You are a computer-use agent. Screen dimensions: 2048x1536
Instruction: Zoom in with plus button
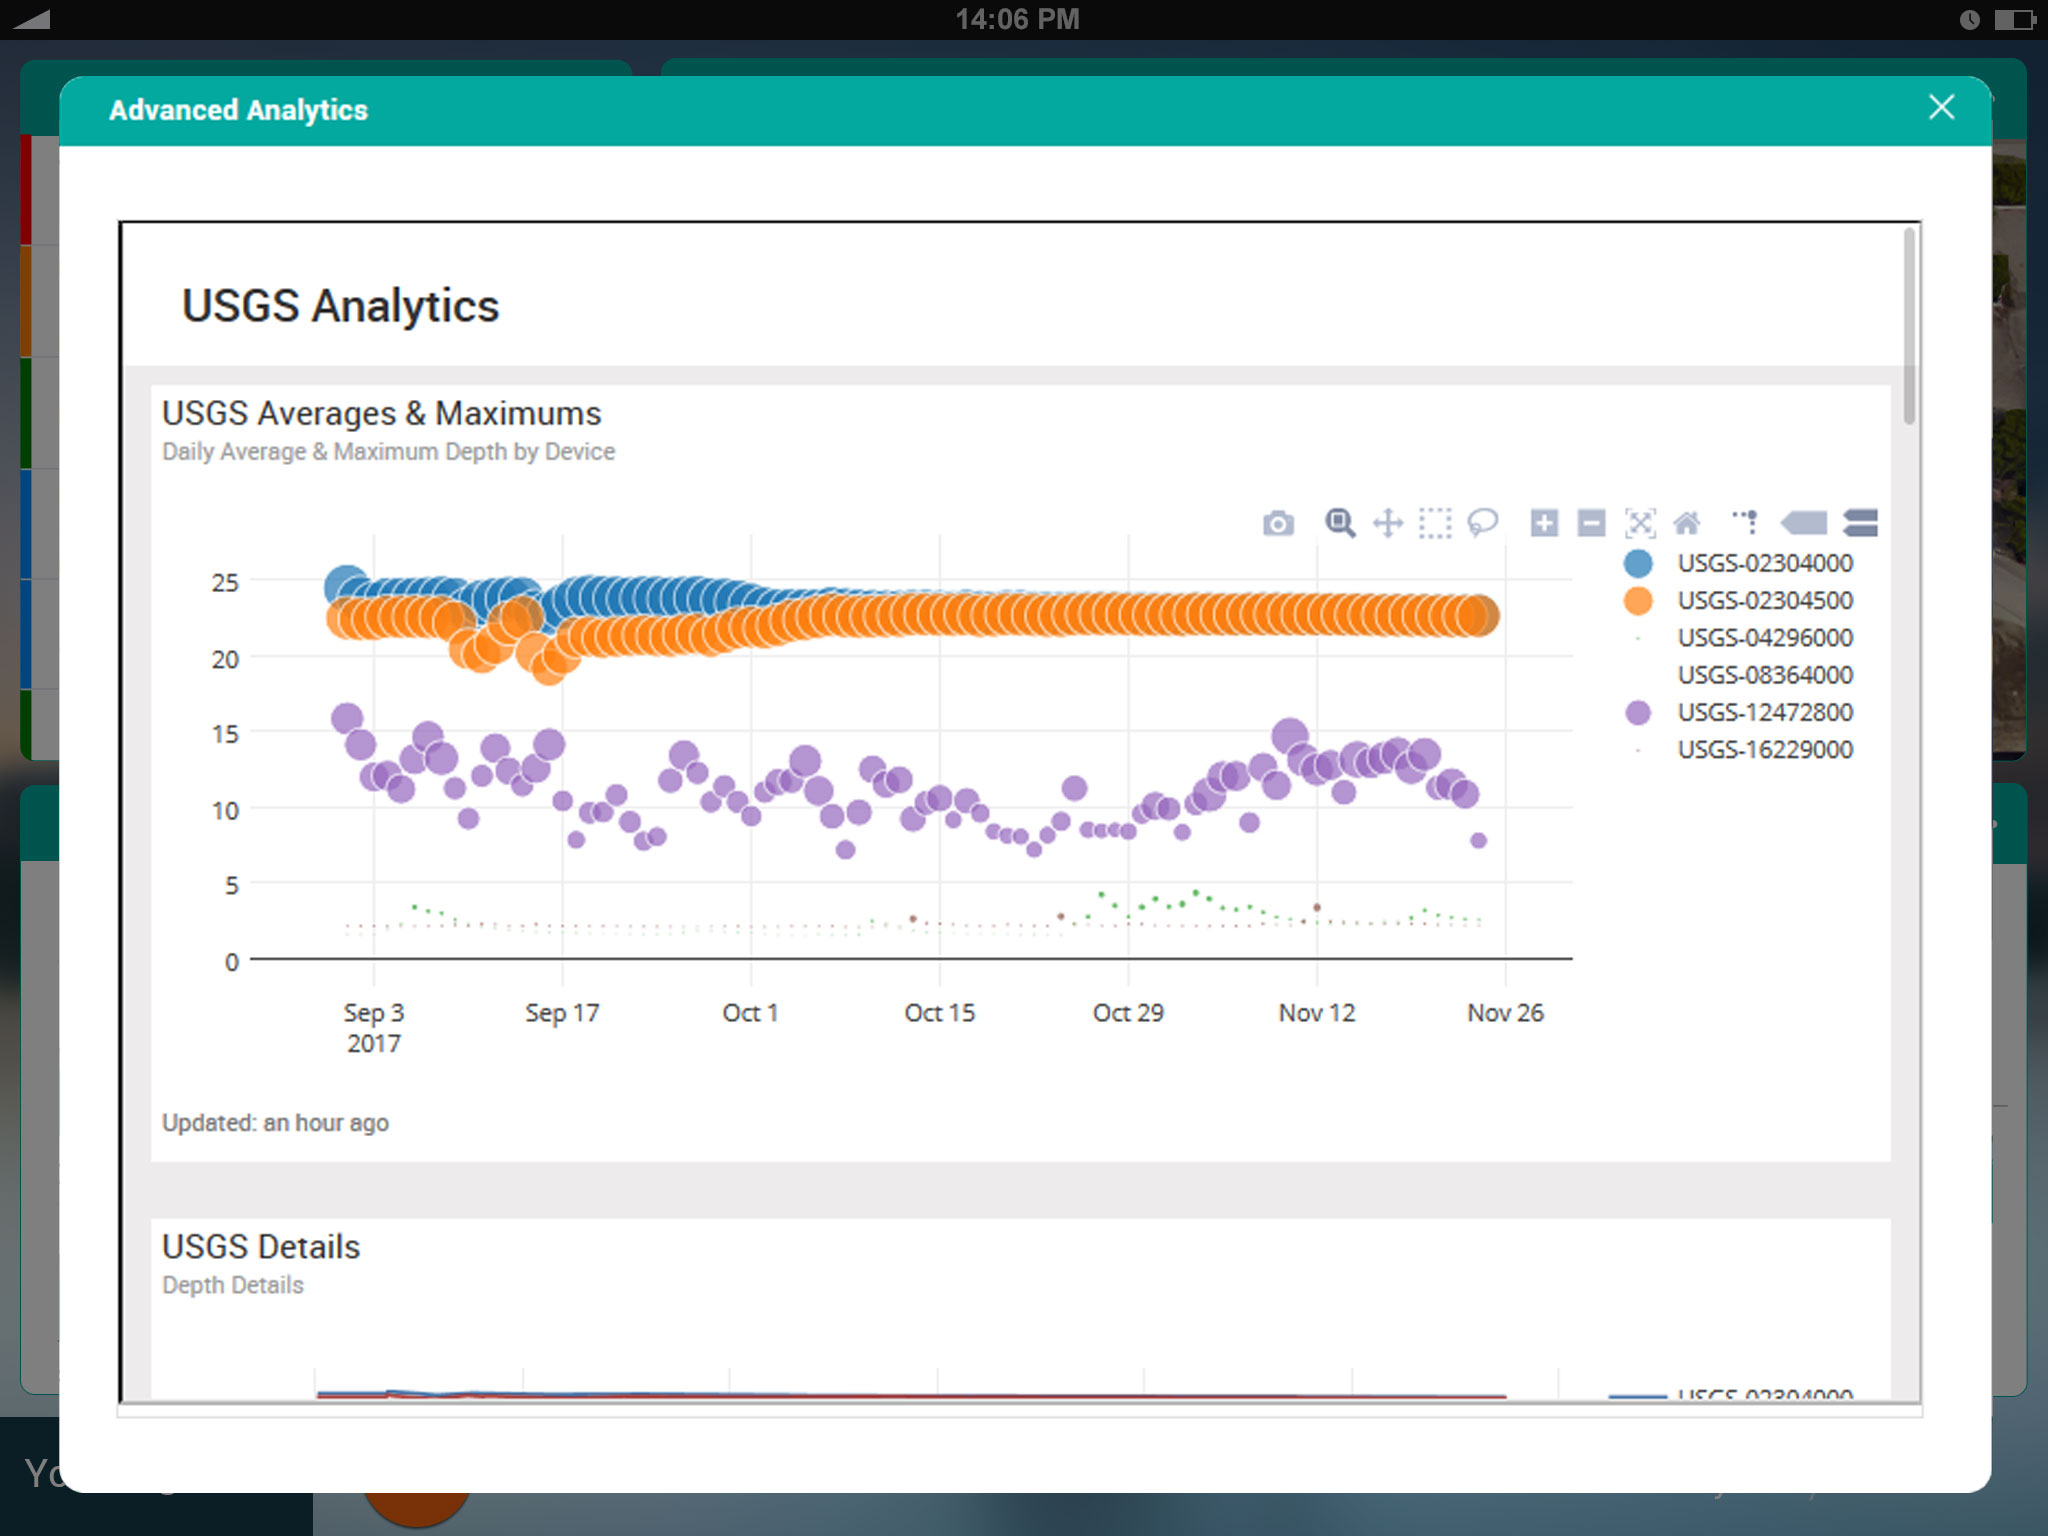point(1544,523)
